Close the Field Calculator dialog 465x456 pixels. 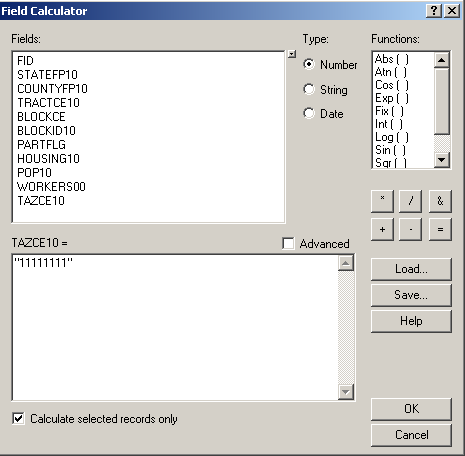coord(452,11)
